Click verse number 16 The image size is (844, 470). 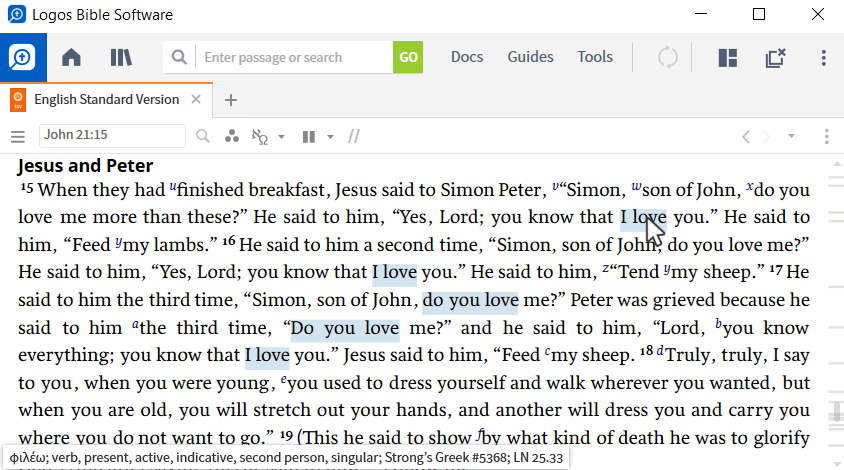[229, 241]
